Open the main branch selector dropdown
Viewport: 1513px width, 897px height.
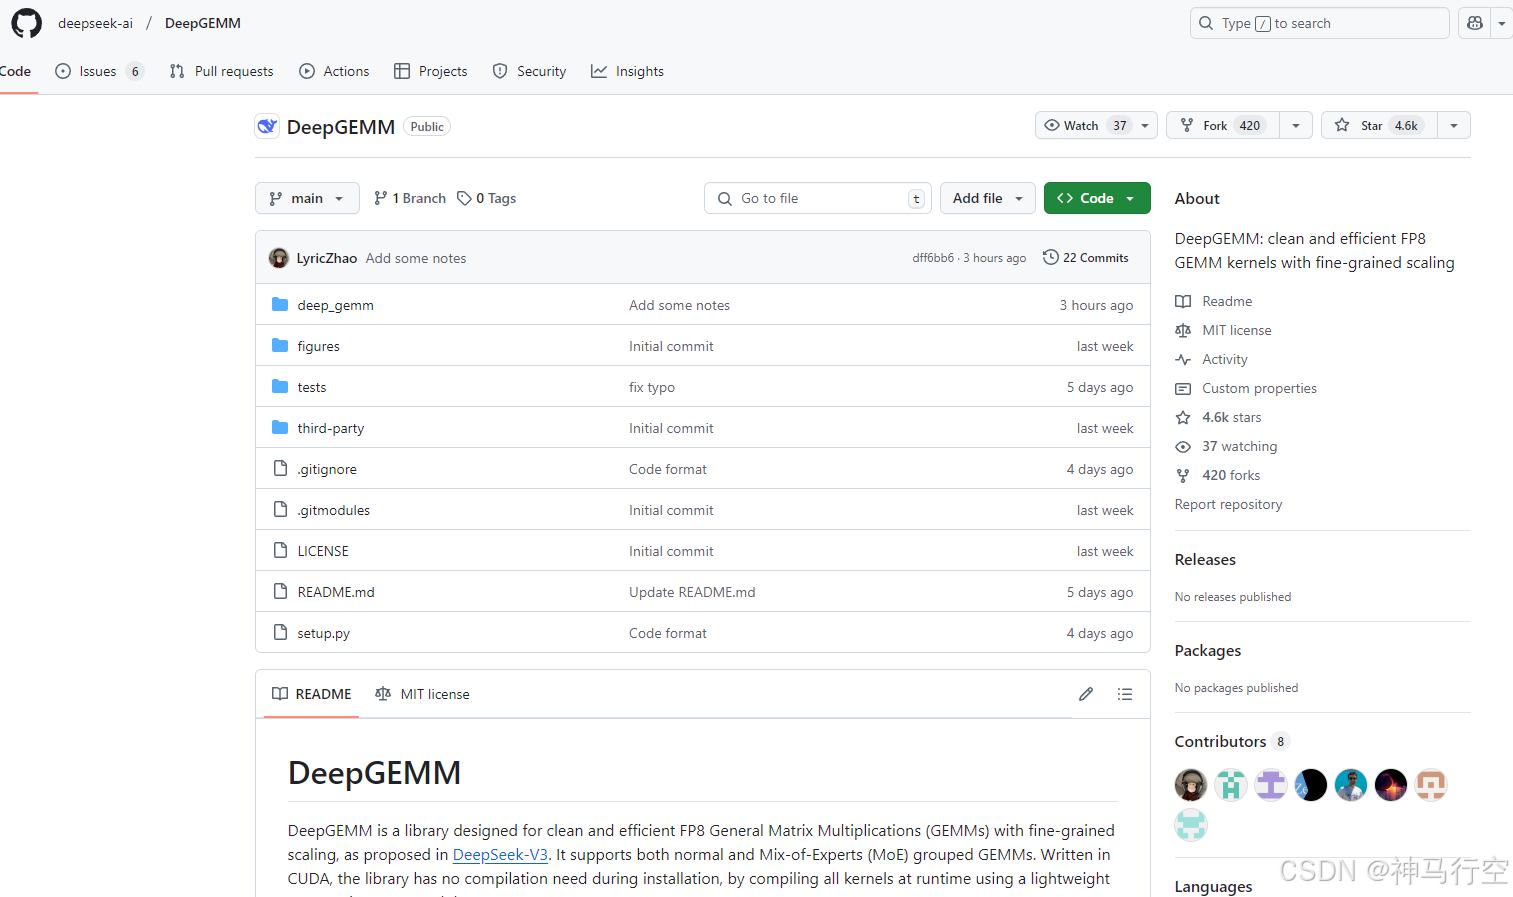307,198
